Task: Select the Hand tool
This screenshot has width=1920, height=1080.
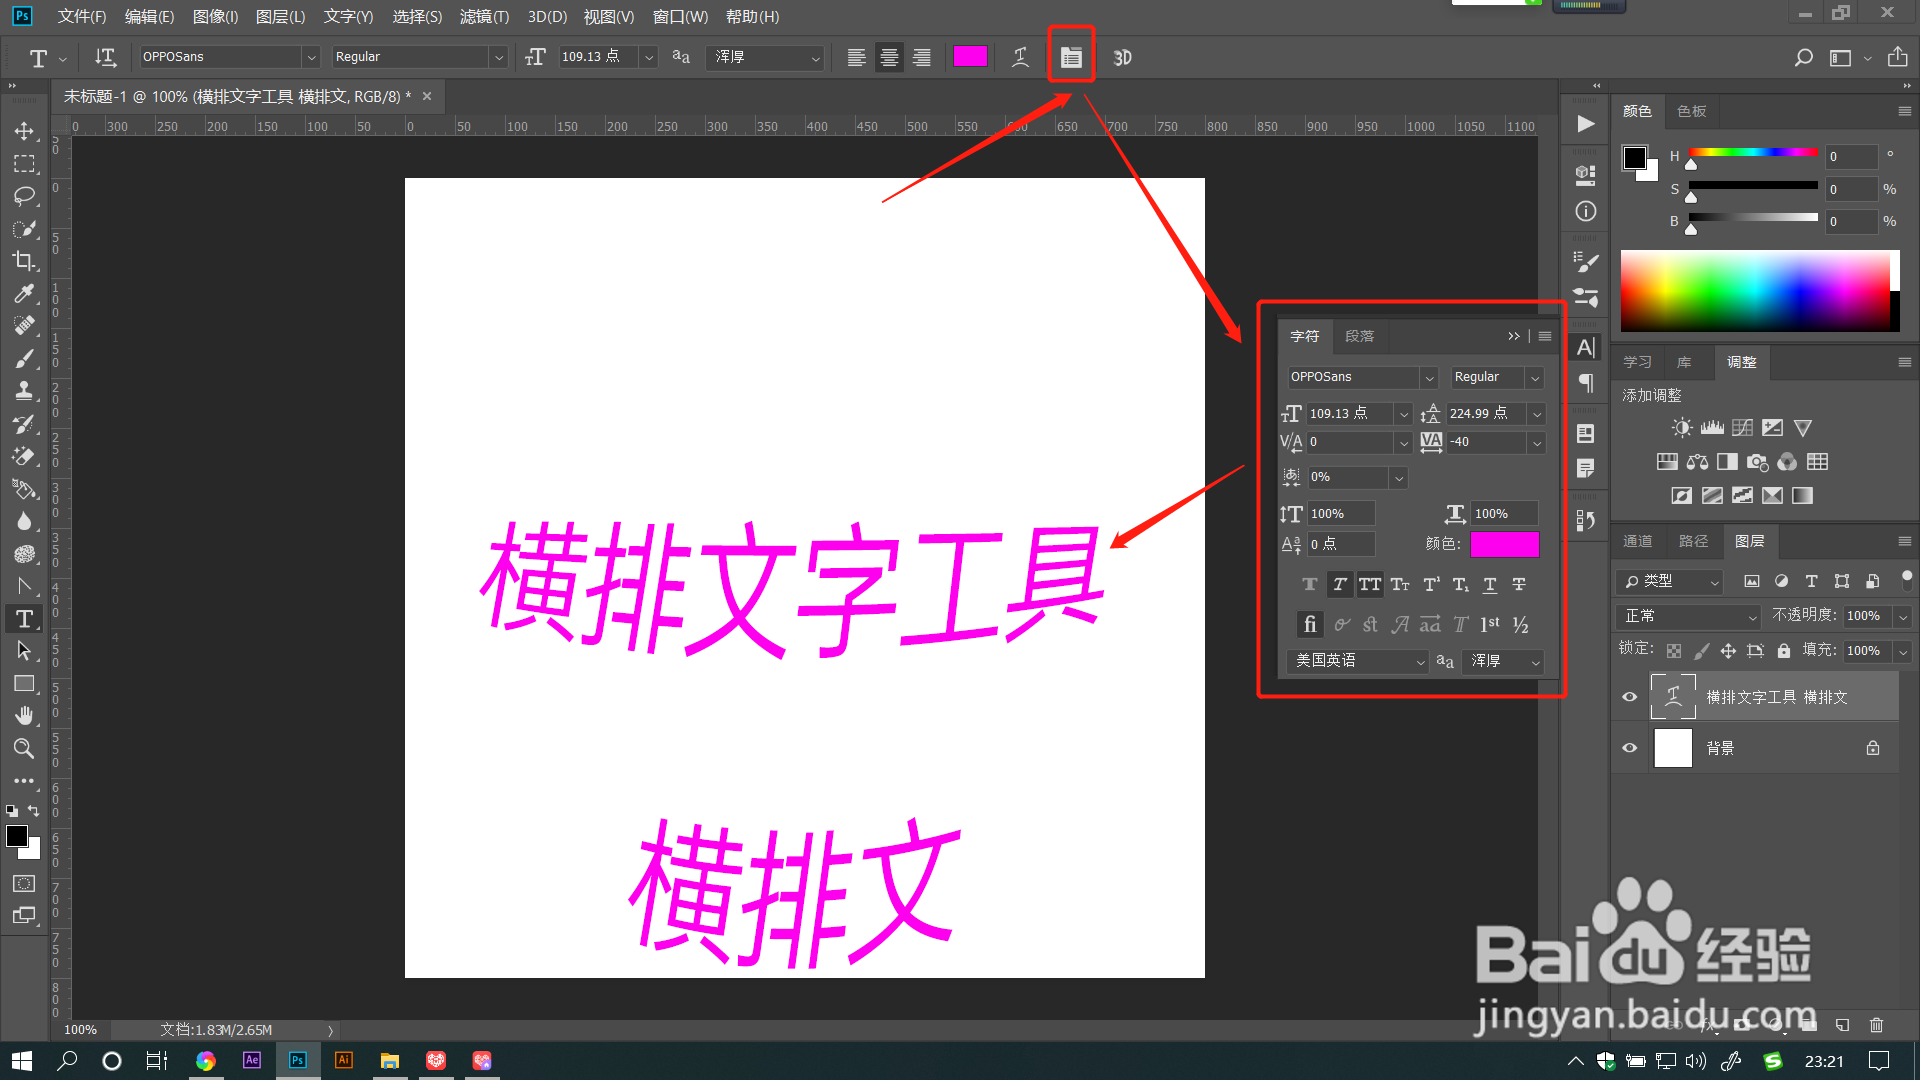Action: 24,716
